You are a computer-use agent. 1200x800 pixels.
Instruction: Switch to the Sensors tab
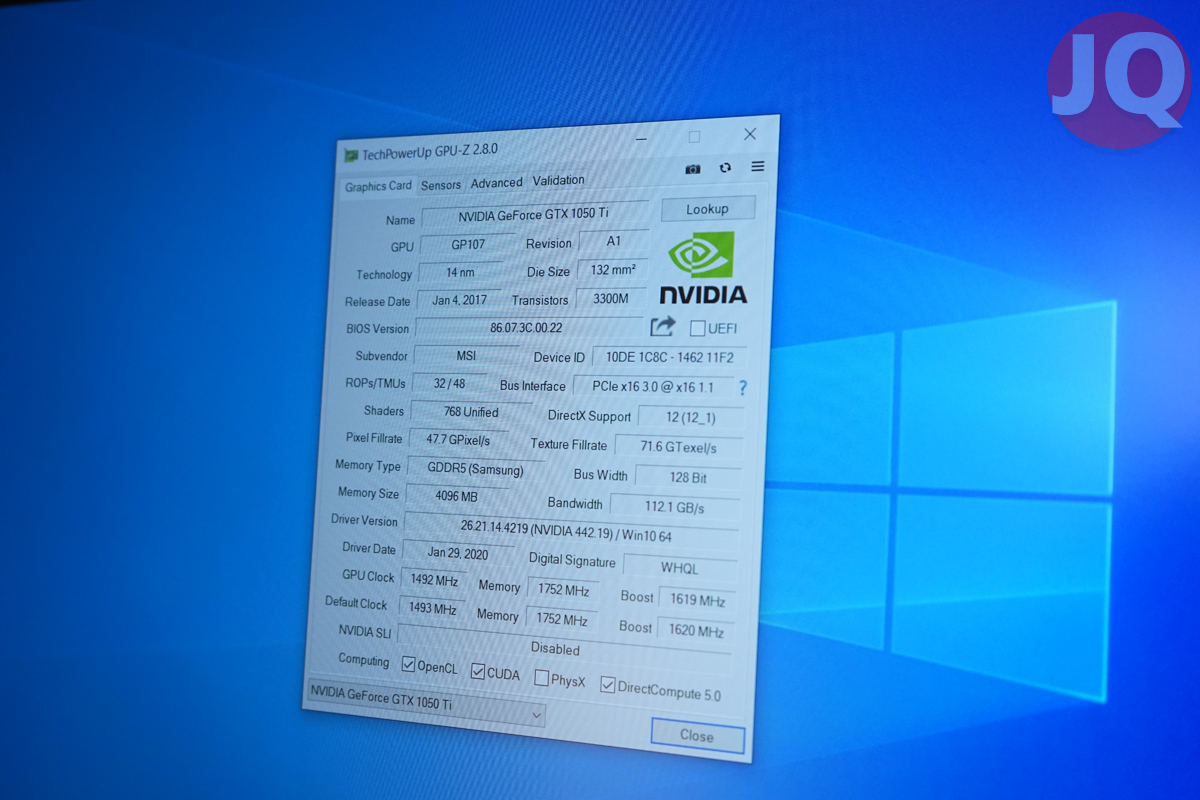[x=441, y=185]
